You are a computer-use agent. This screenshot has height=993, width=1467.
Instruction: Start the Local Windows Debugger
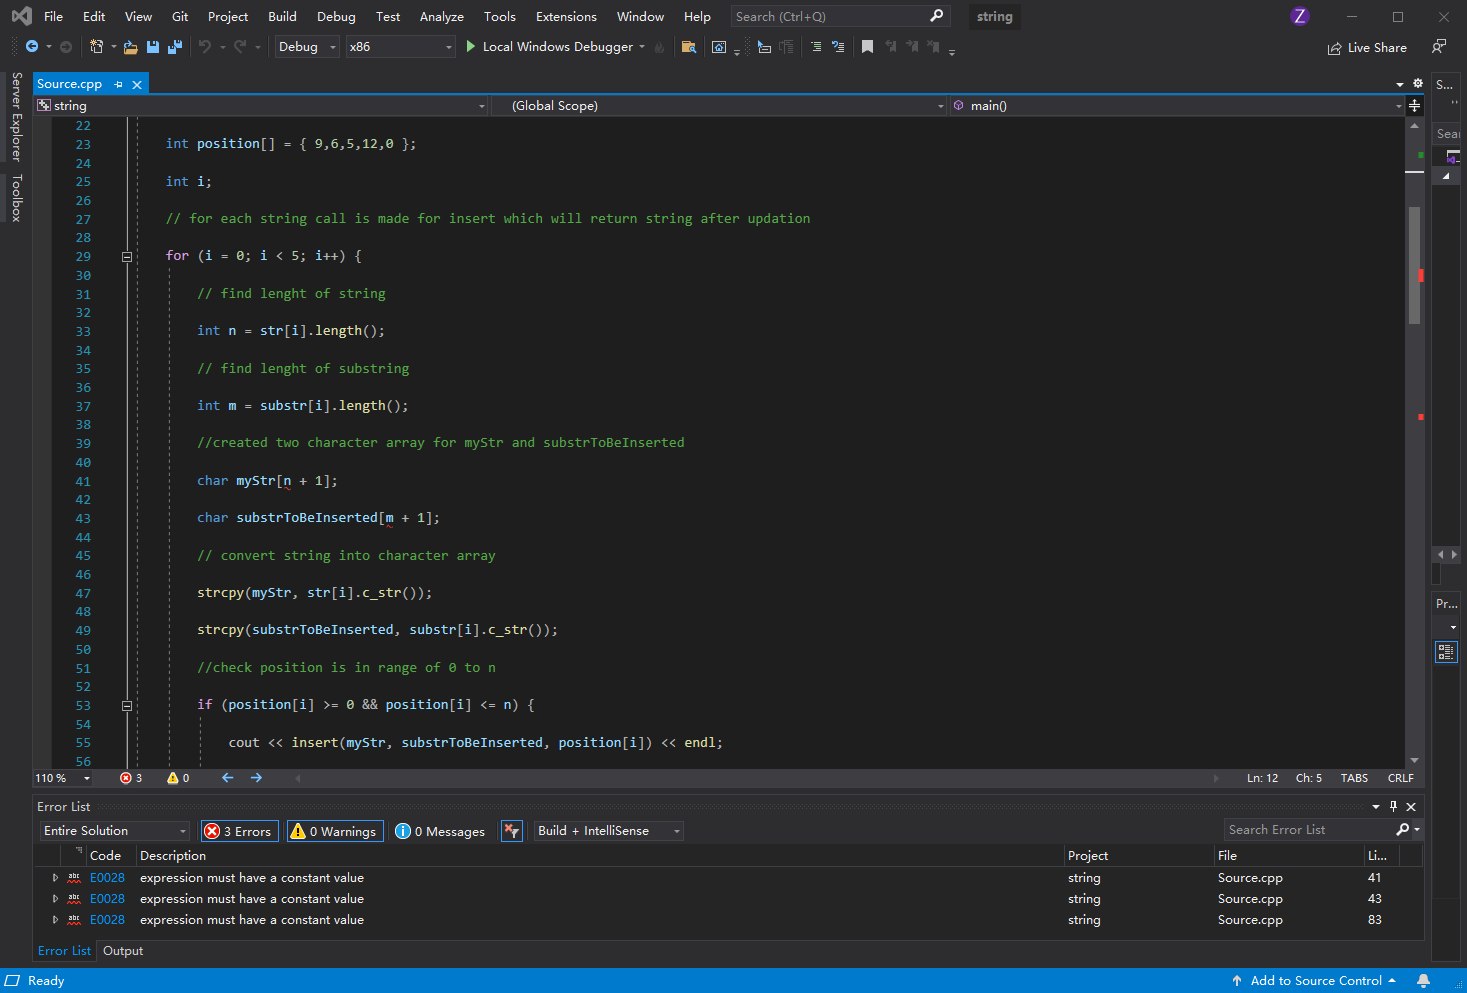[x=553, y=46]
